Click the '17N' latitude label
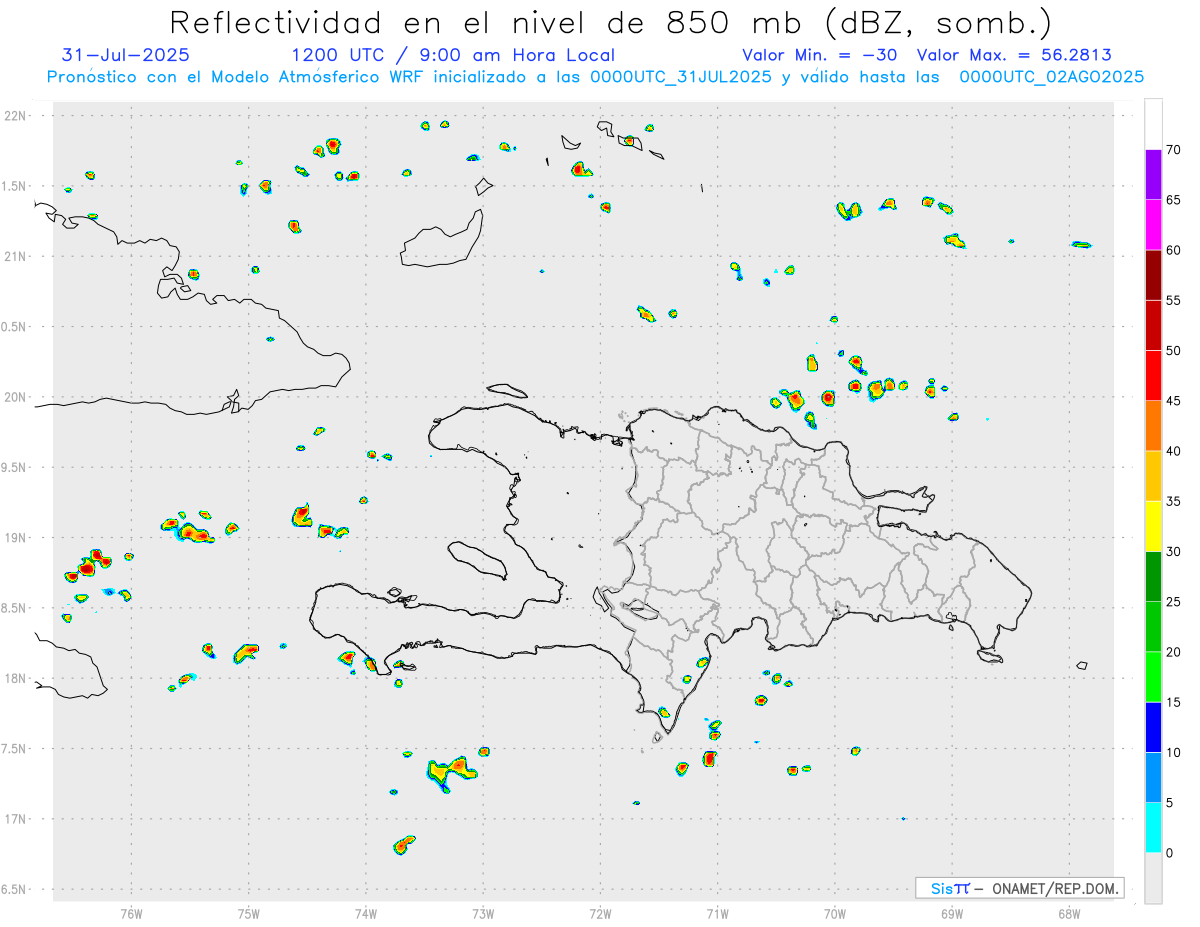This screenshot has width=1200, height=927. point(16,819)
